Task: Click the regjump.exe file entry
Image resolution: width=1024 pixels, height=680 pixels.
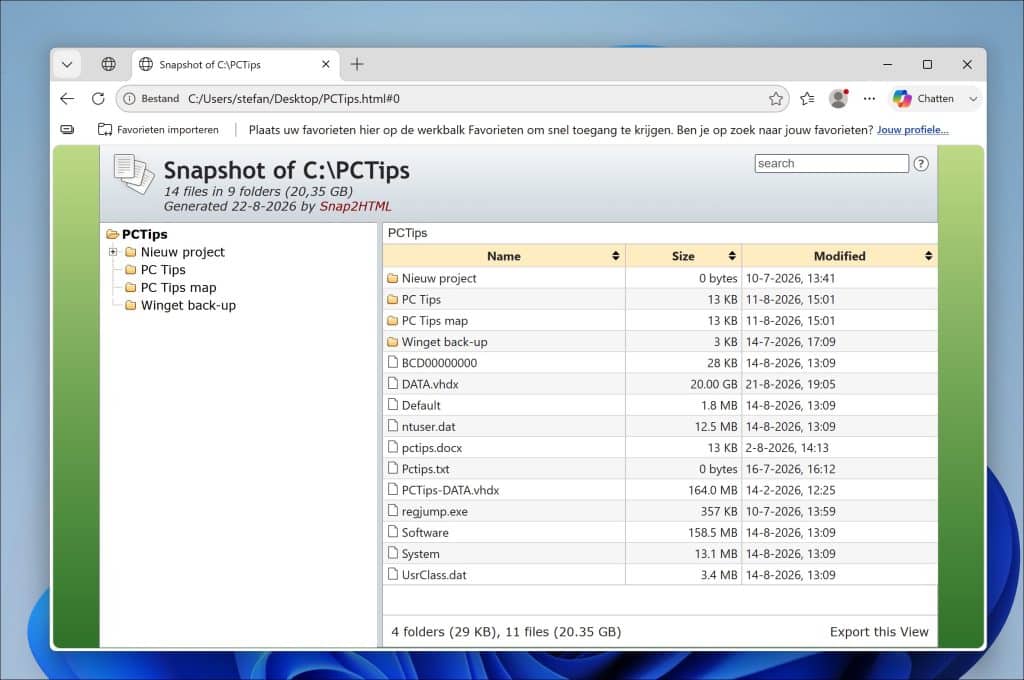Action: tap(434, 511)
